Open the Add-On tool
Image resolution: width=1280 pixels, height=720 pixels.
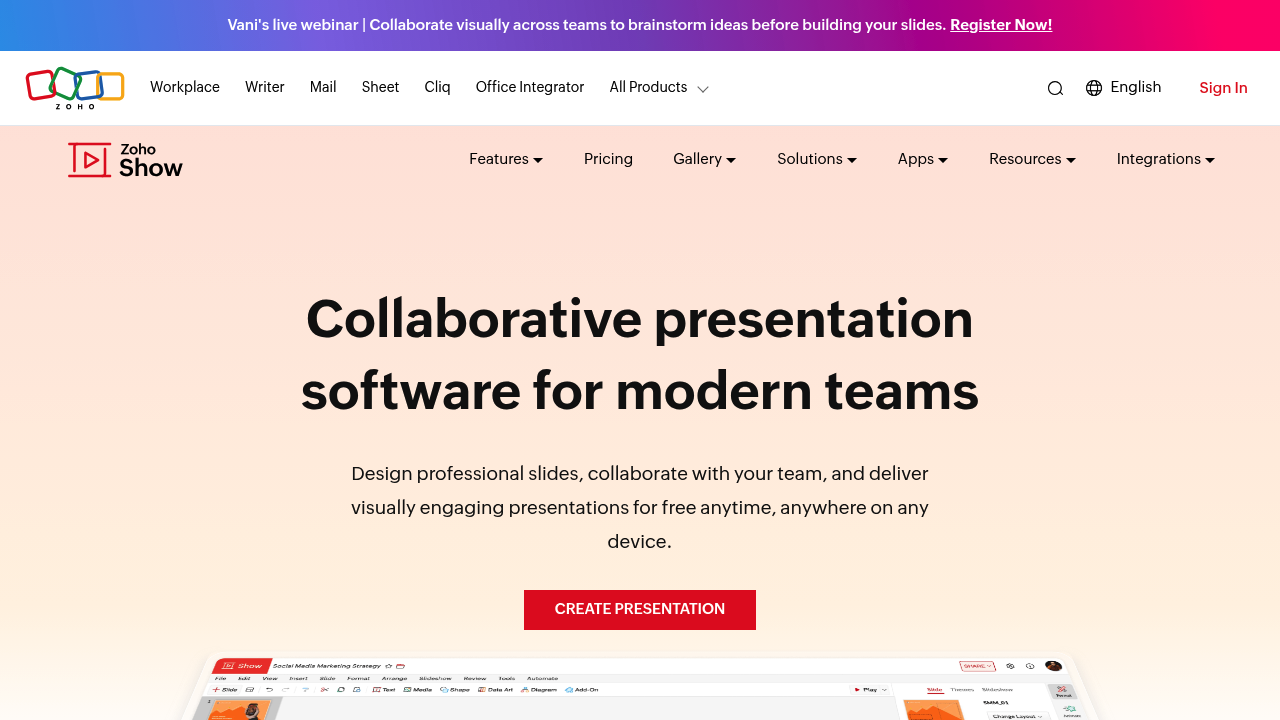[582, 689]
